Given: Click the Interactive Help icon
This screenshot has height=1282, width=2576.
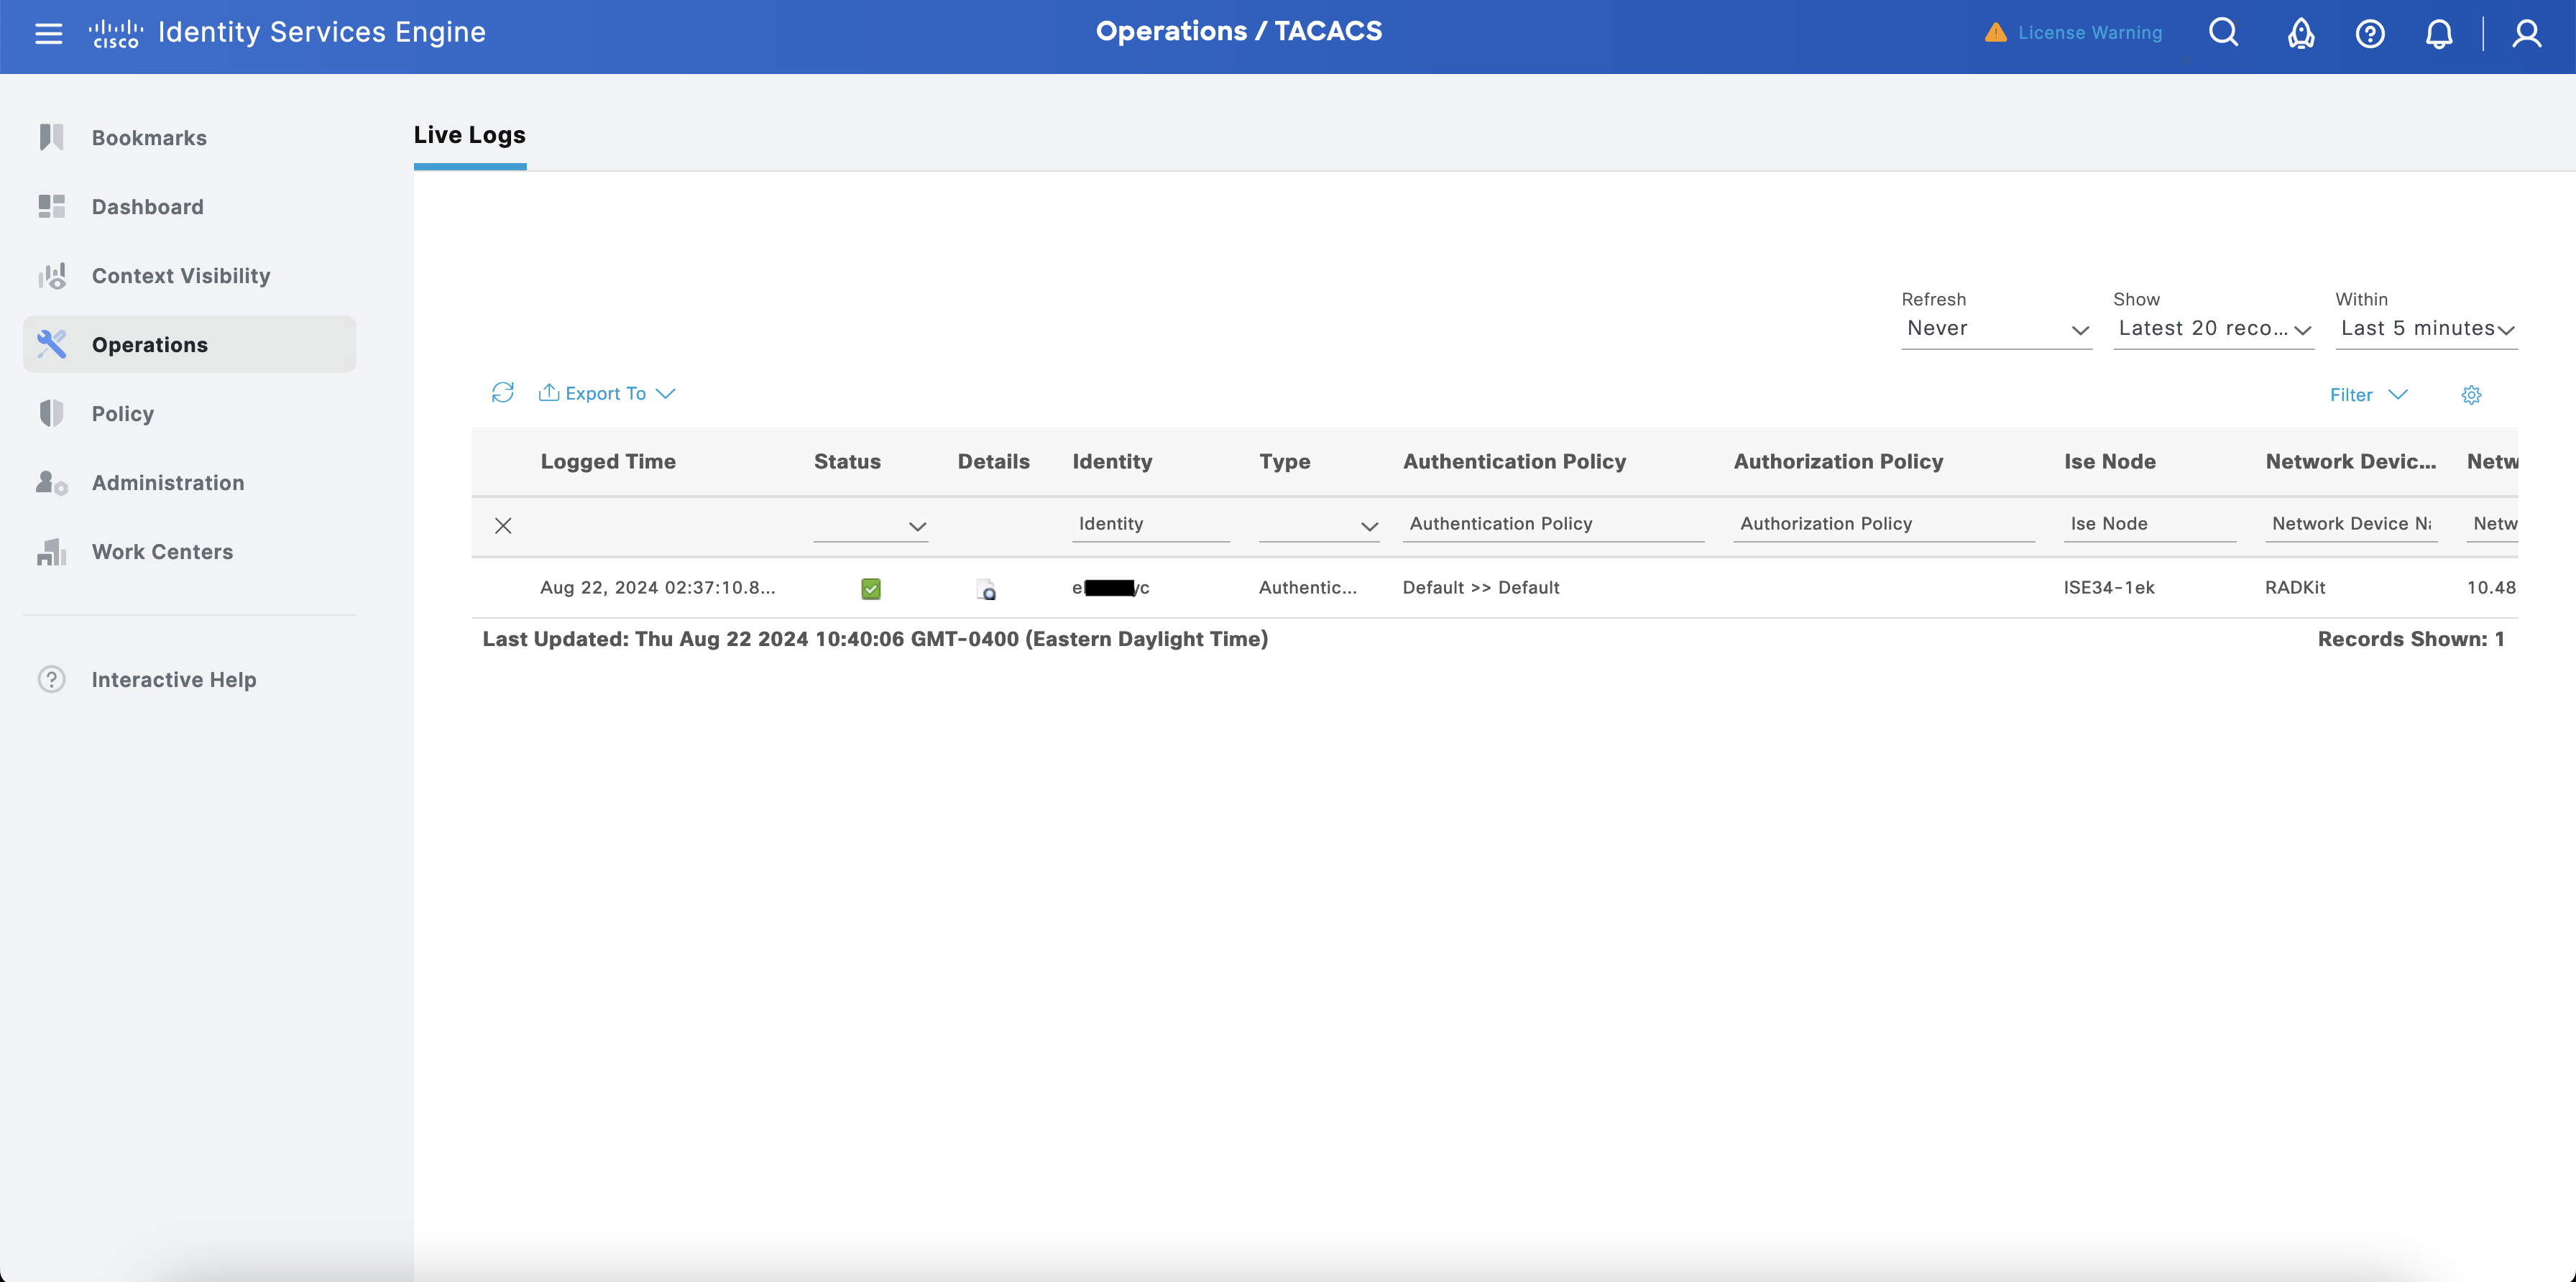Looking at the screenshot, I should click(52, 679).
